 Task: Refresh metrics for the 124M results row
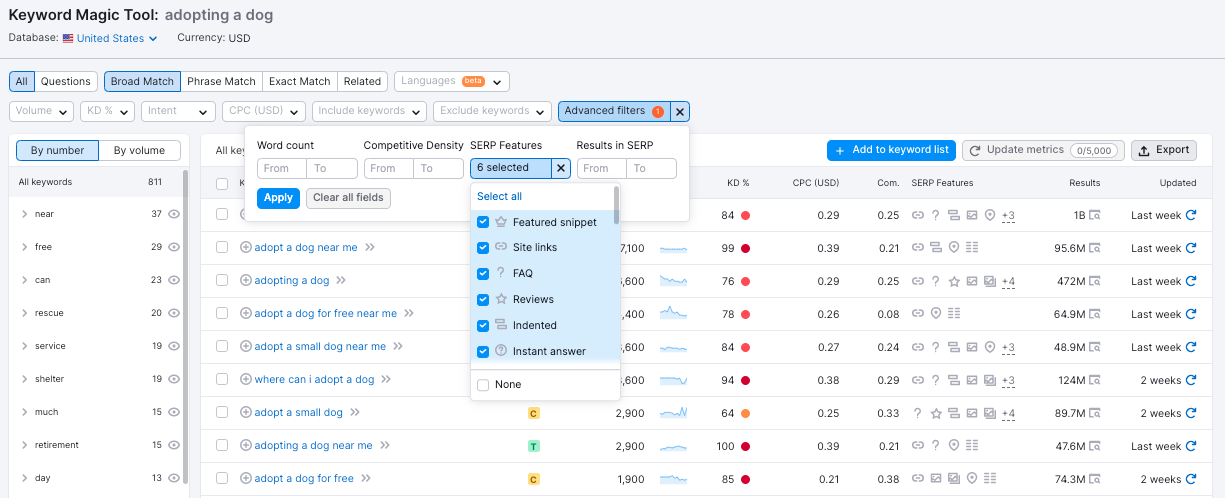(x=1190, y=380)
